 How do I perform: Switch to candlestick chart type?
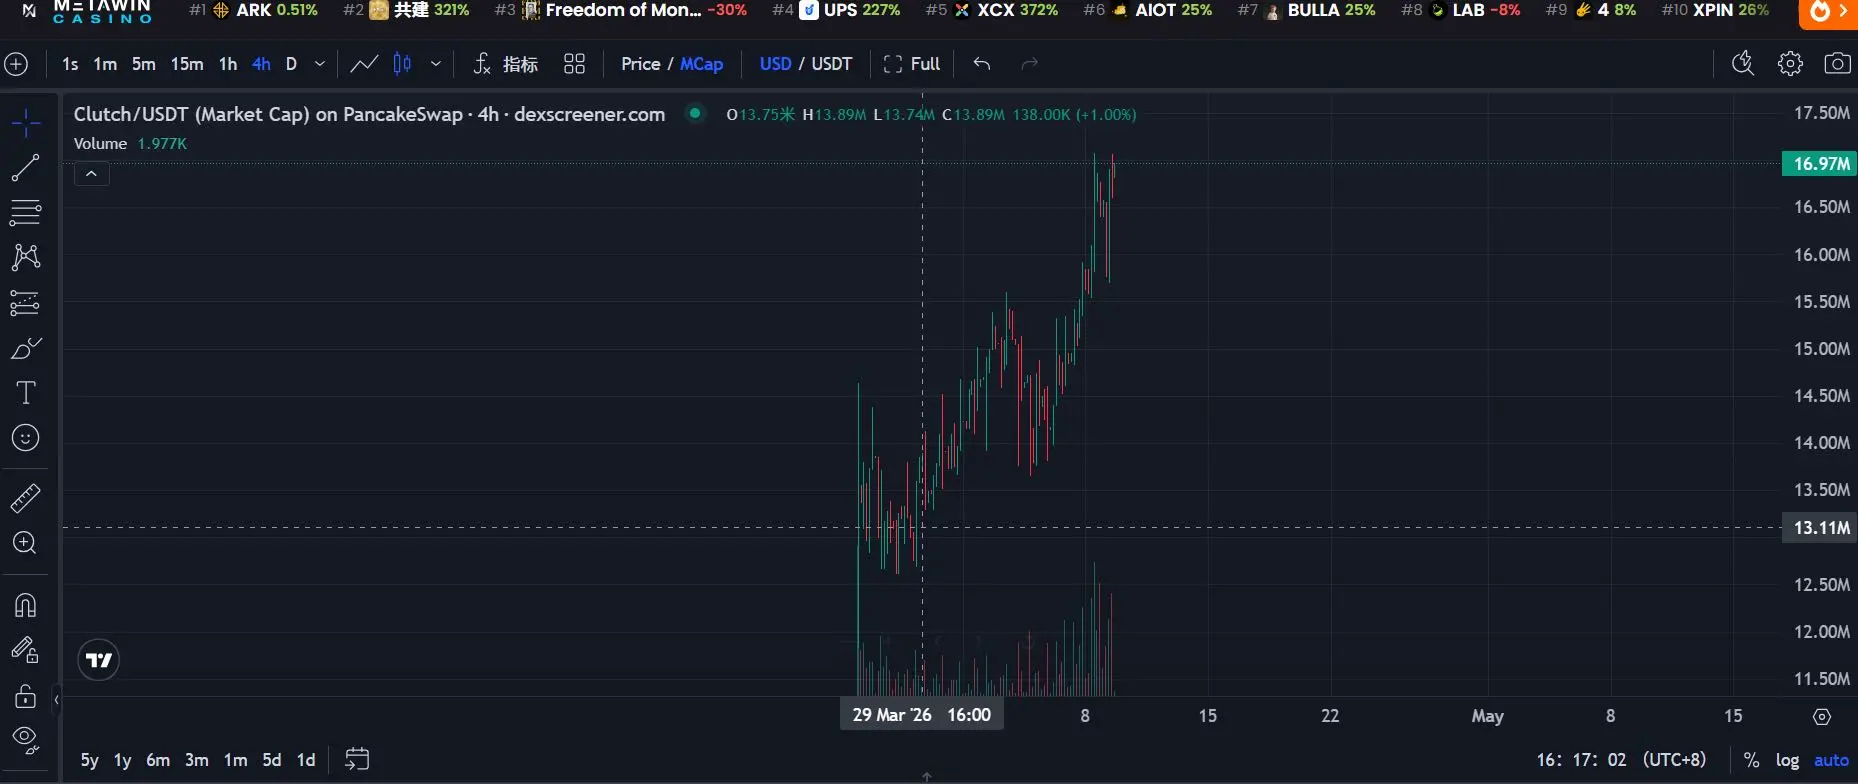click(402, 64)
